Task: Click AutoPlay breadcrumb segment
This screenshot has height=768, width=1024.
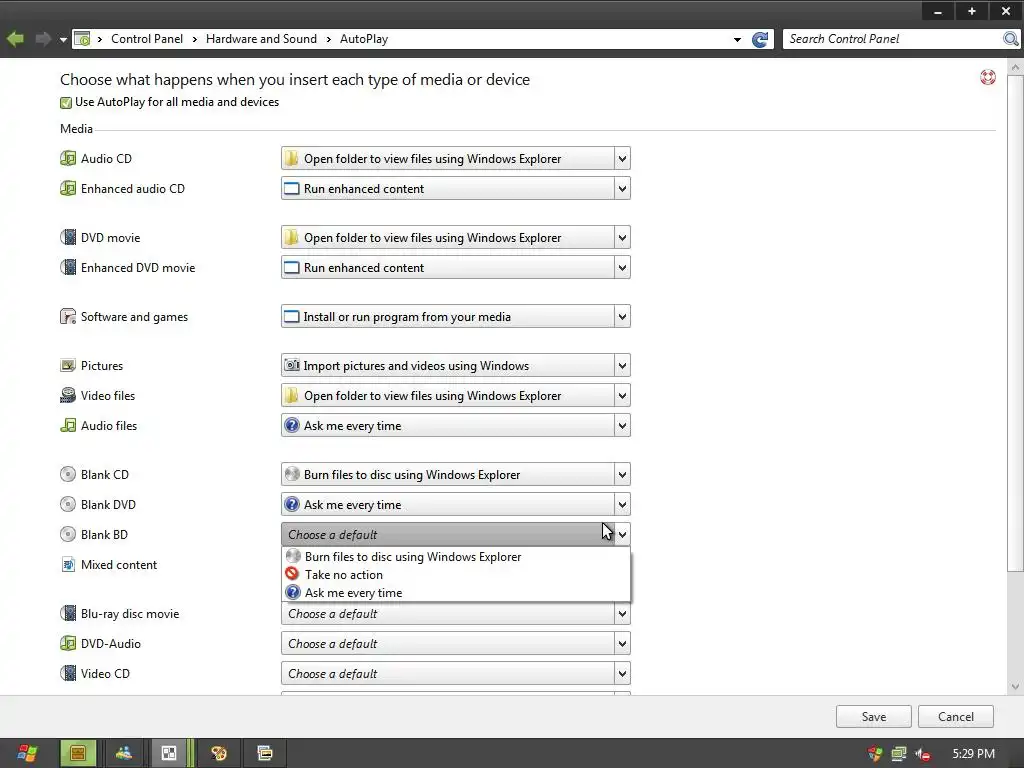Action: tap(364, 39)
